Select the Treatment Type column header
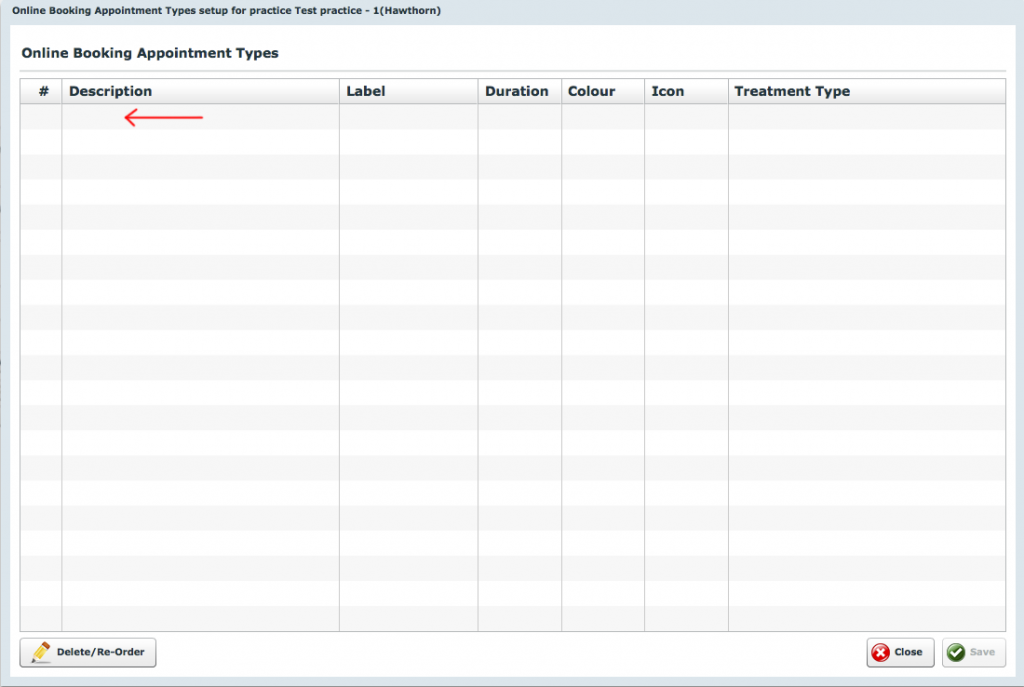1024x687 pixels. click(867, 91)
